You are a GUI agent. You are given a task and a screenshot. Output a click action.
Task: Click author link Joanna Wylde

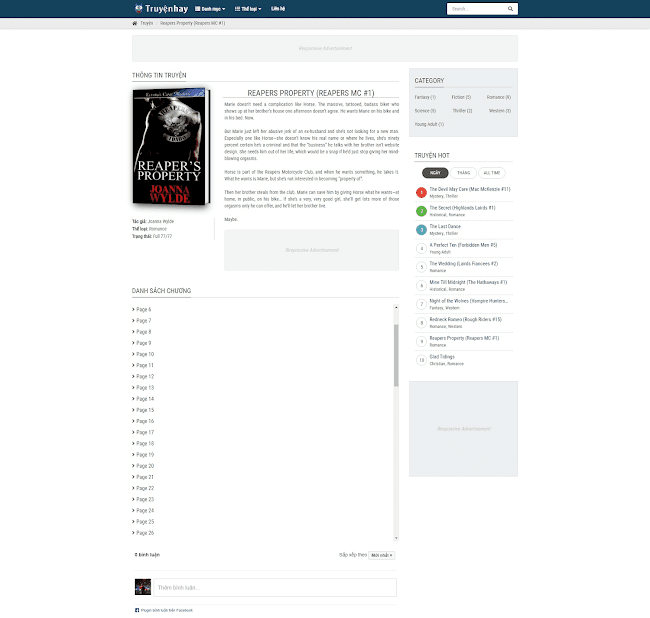161,221
